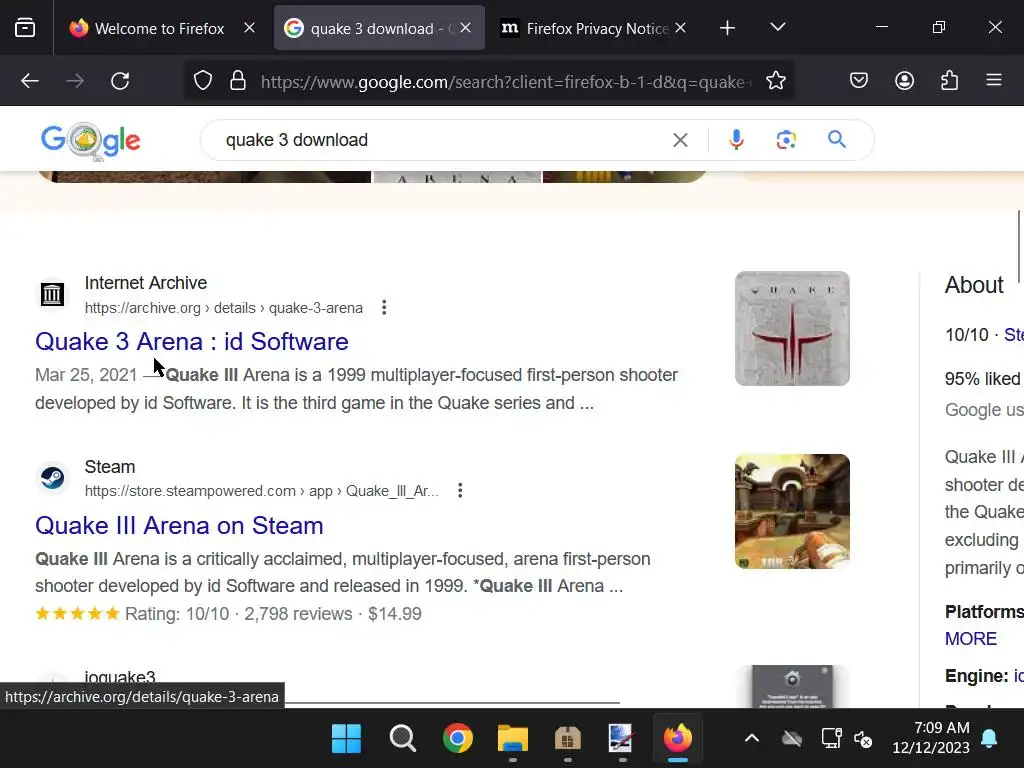Start voice search with the microphone
1024x768 pixels.
[736, 140]
